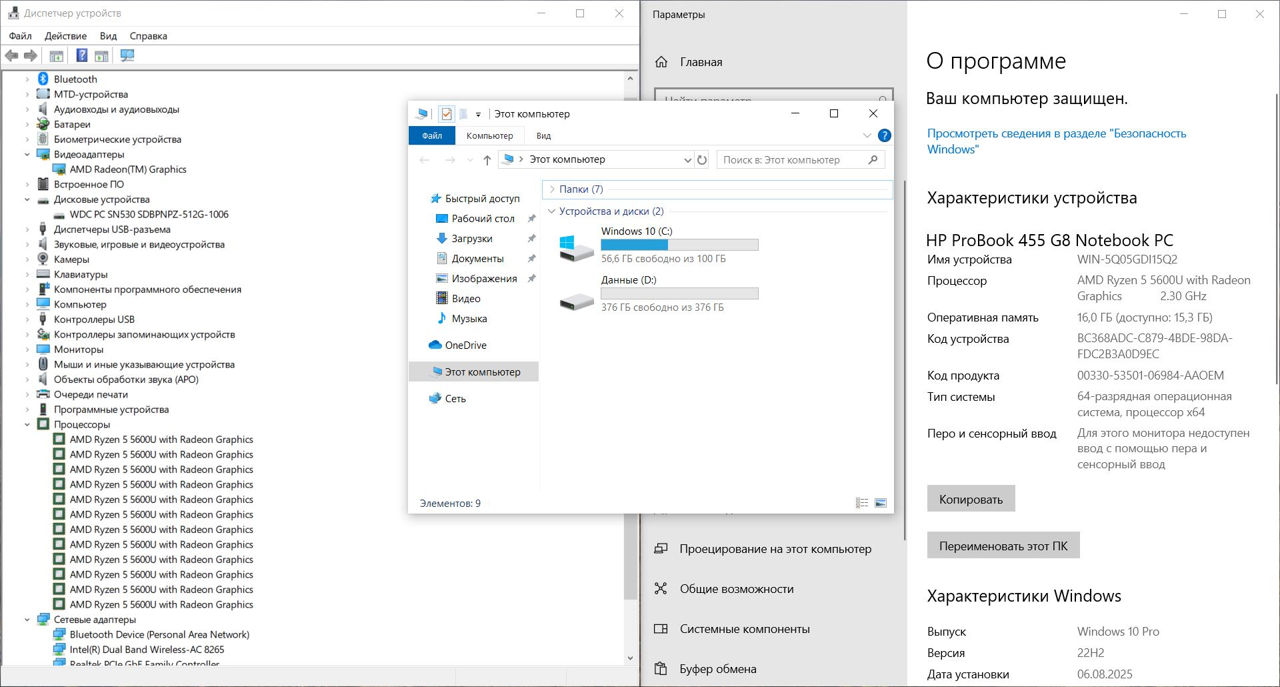
Task: Go up one level with the up arrow
Action: tap(487, 160)
